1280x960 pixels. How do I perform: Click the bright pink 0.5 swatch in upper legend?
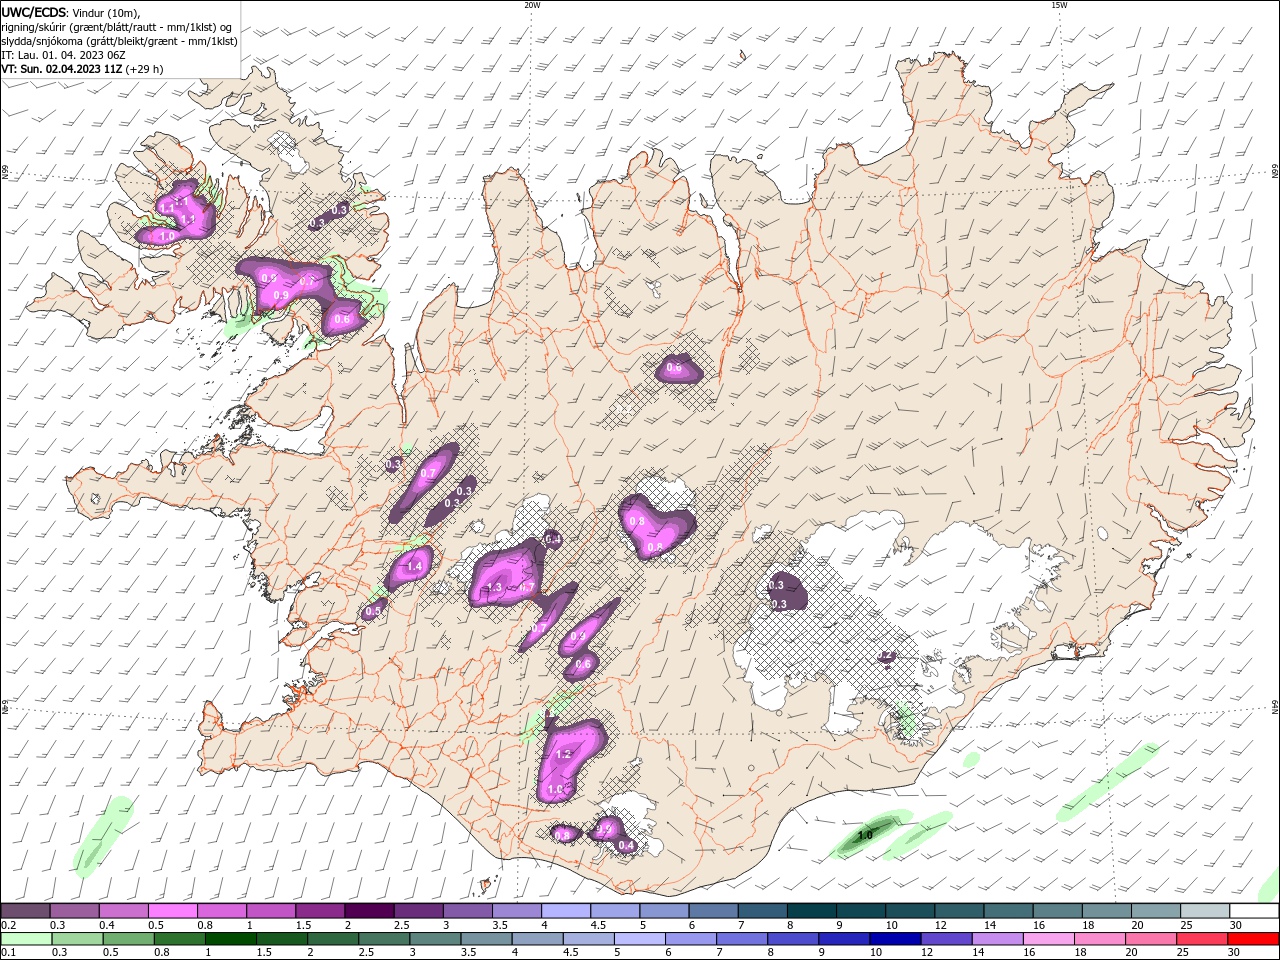(x=172, y=911)
